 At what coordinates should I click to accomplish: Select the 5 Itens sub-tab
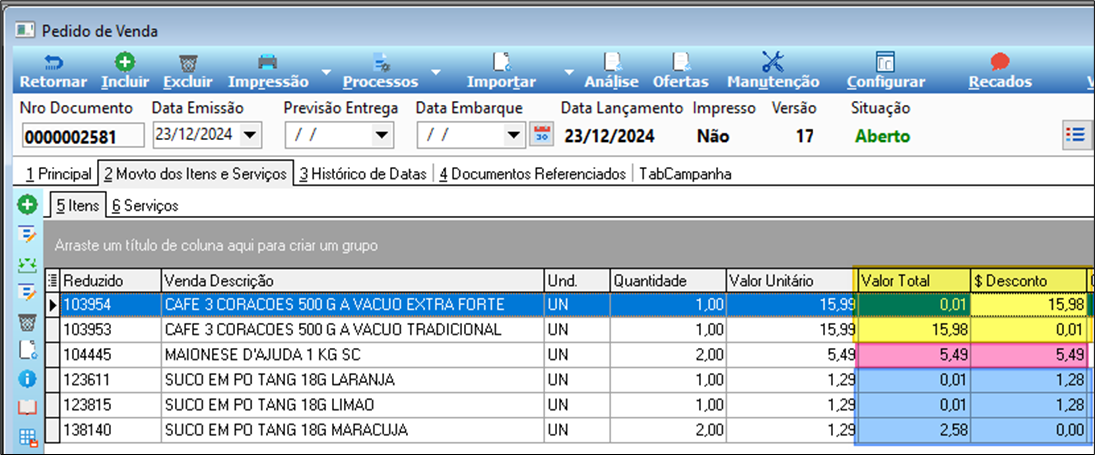[77, 205]
